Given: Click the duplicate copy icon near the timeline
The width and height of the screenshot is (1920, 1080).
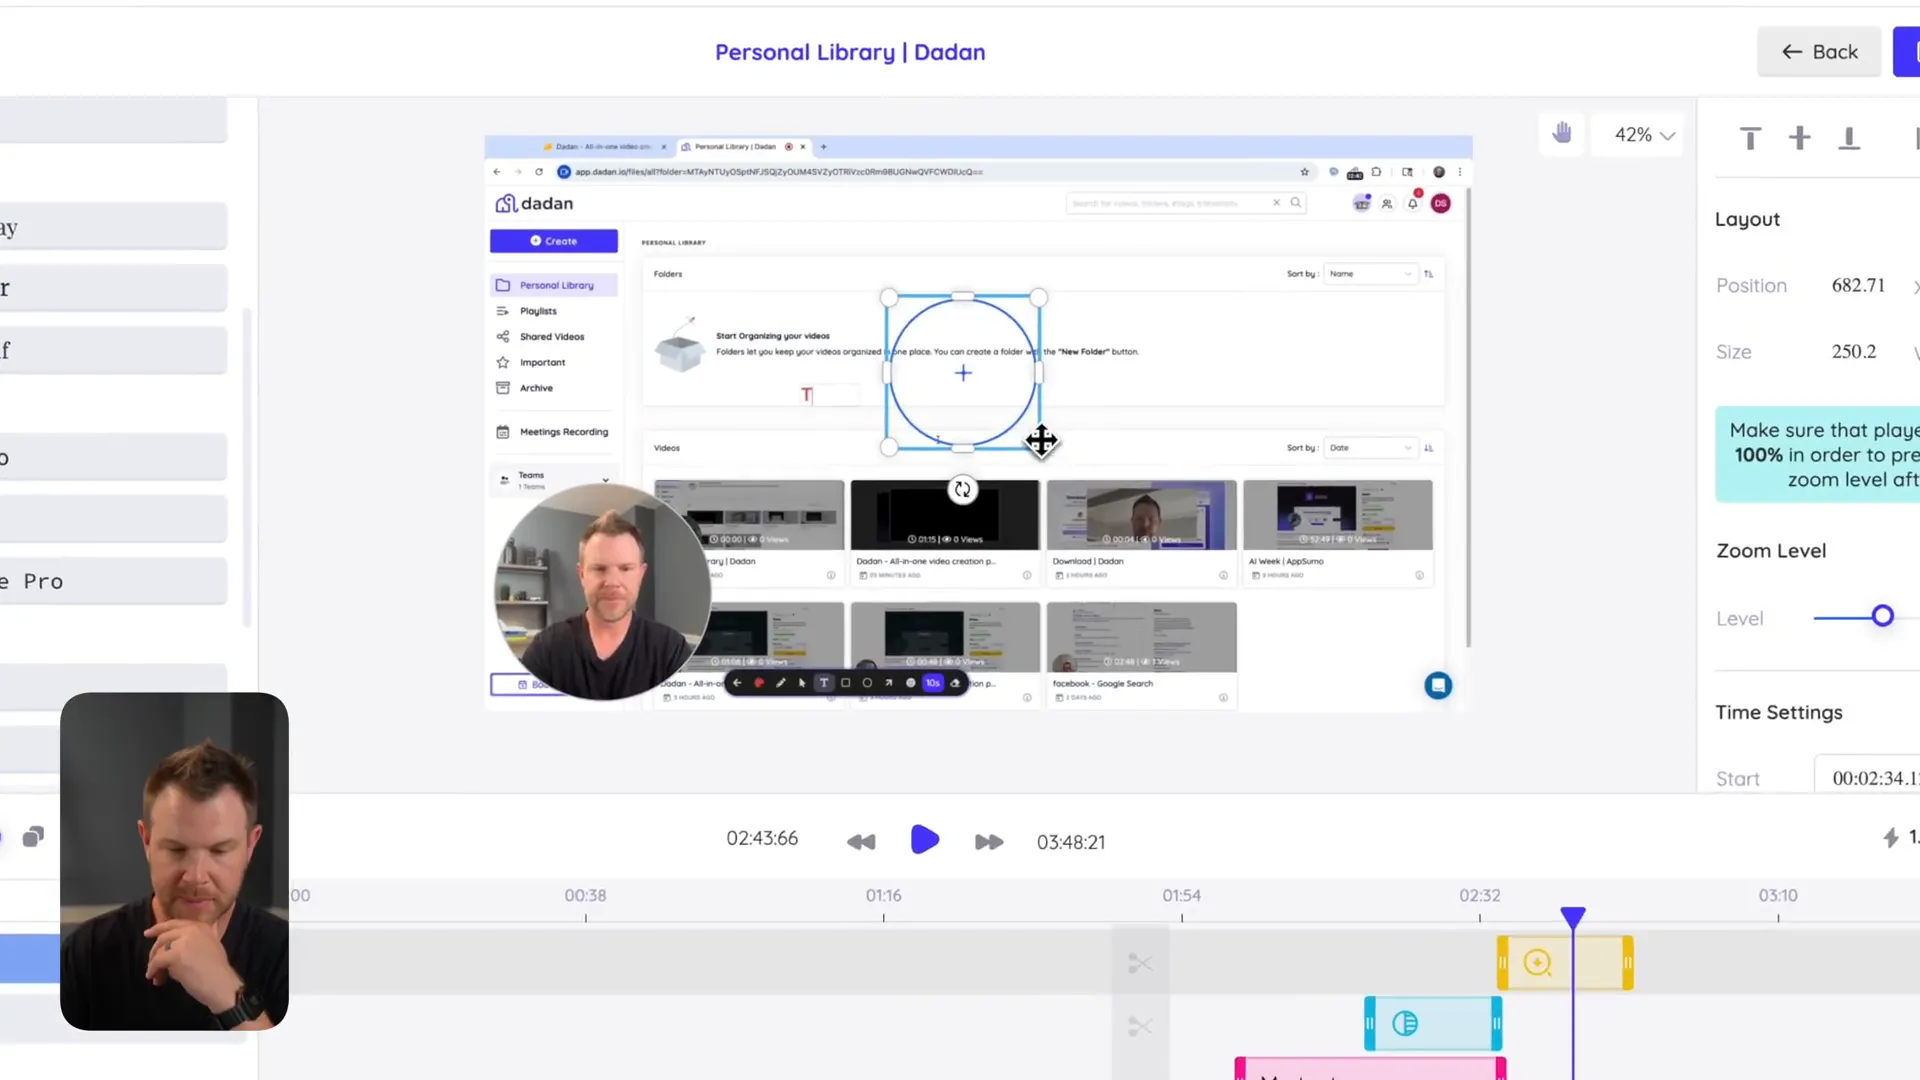Looking at the screenshot, I should point(33,836).
